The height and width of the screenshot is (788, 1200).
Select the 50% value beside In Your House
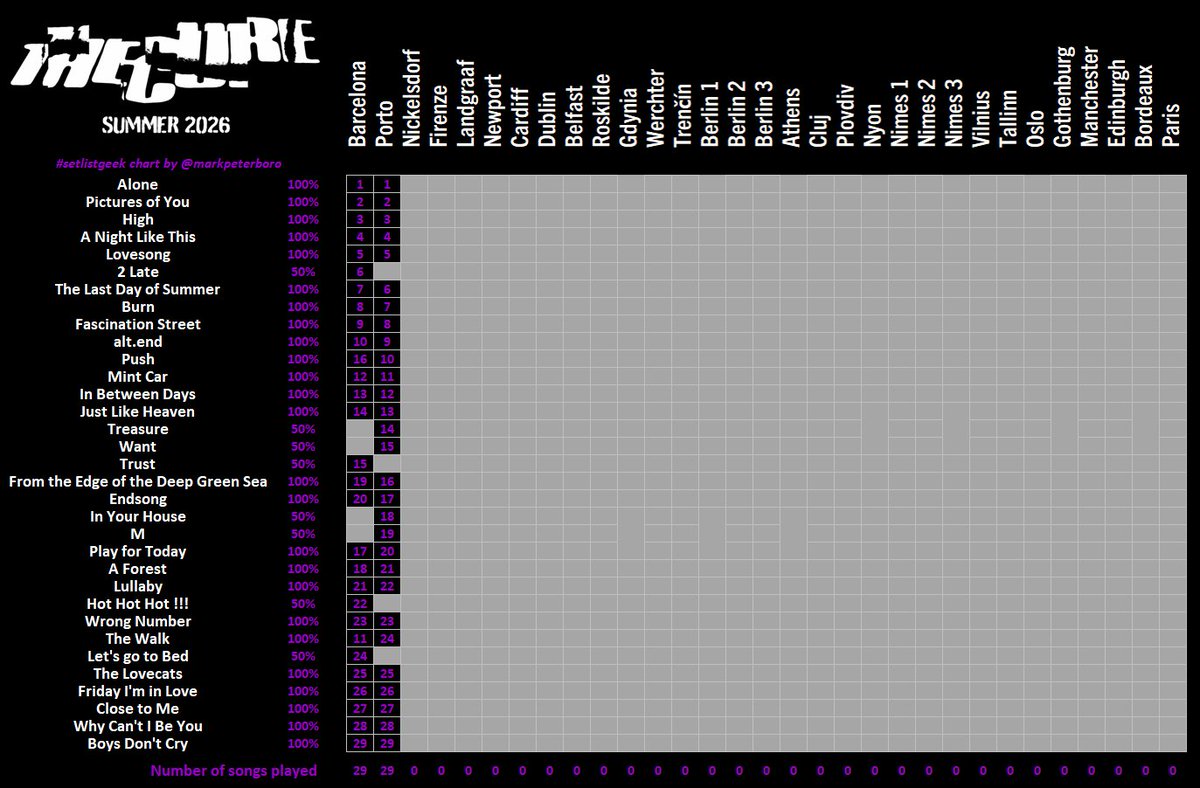pos(303,517)
